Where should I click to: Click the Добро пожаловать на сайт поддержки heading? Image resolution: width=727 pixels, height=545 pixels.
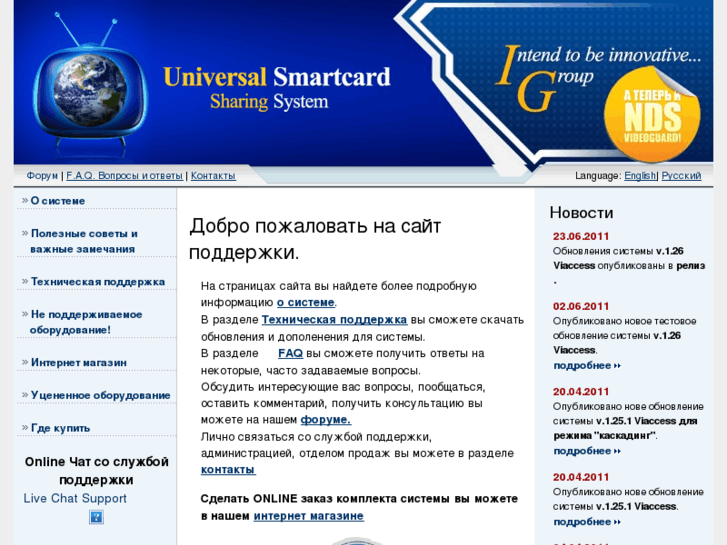(315, 239)
